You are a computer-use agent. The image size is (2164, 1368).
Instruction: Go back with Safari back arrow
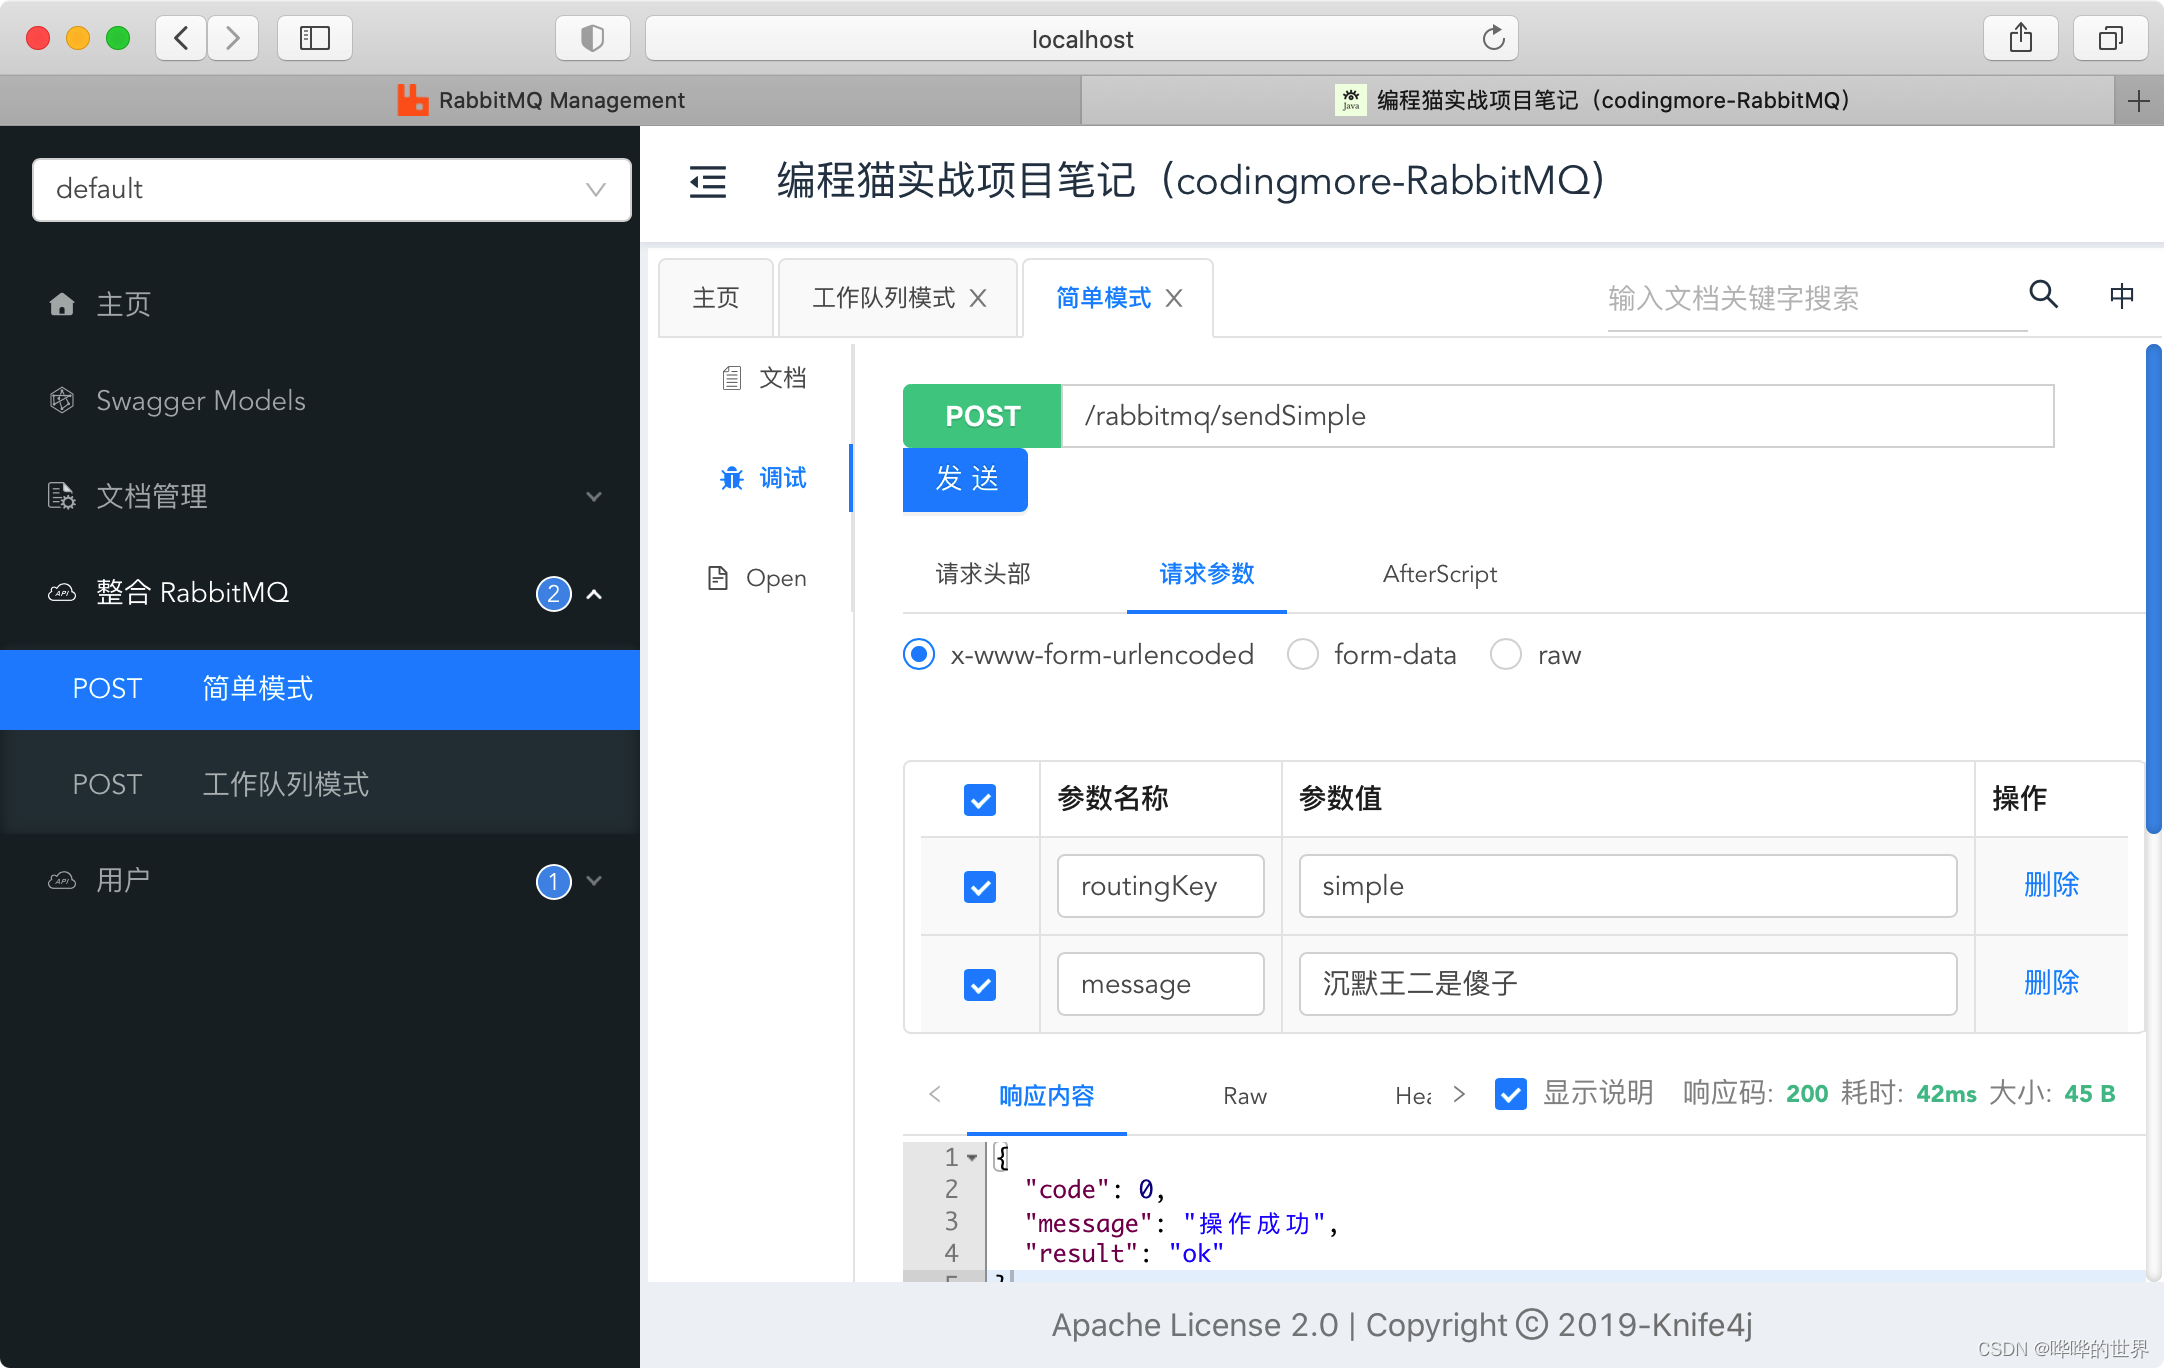pyautogui.click(x=181, y=39)
